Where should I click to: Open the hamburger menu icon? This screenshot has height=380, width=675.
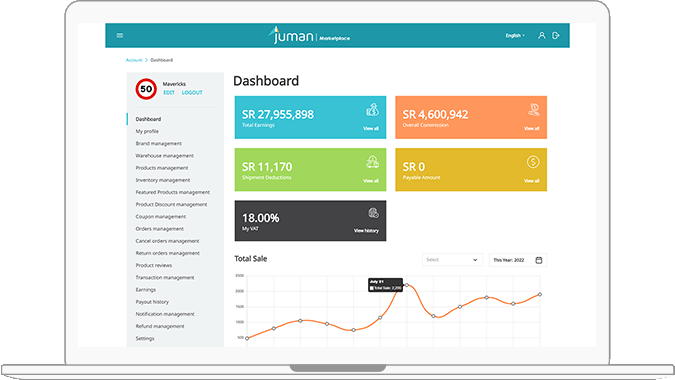(x=120, y=35)
